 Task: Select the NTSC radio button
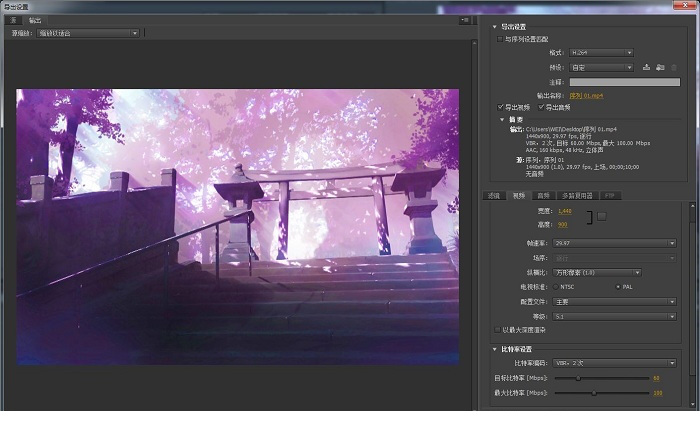pyautogui.click(x=556, y=287)
